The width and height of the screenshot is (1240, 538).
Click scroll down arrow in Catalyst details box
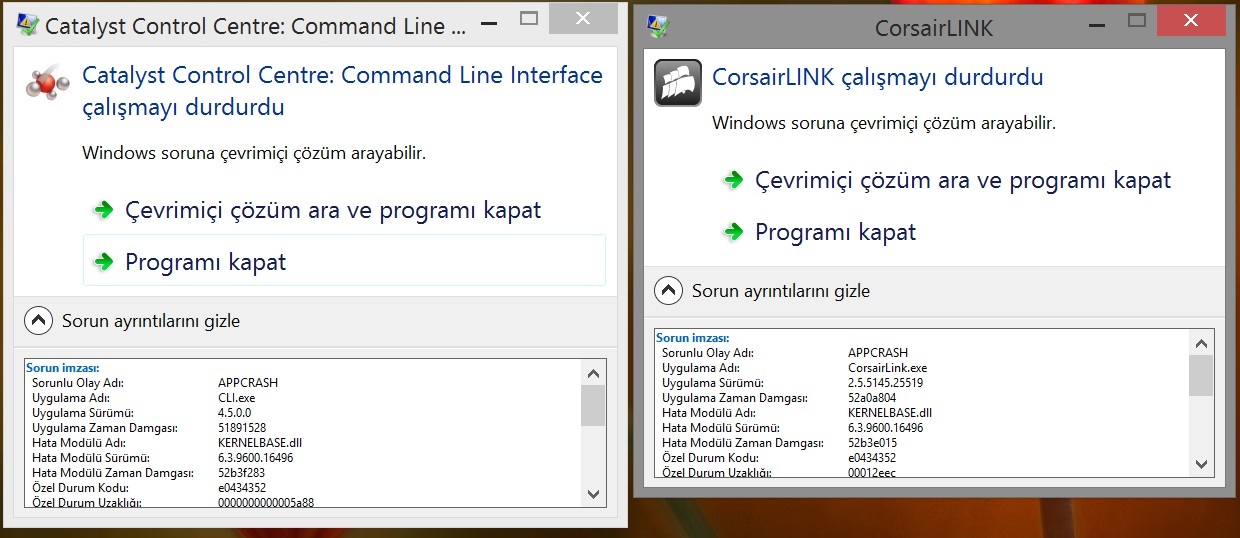[x=593, y=493]
